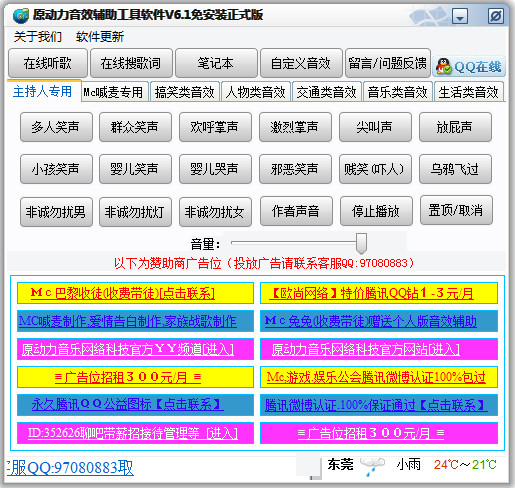Screen dimensions: 515x488
Task: Click the 留言/问题反馈 button
Action: [x=388, y=63]
